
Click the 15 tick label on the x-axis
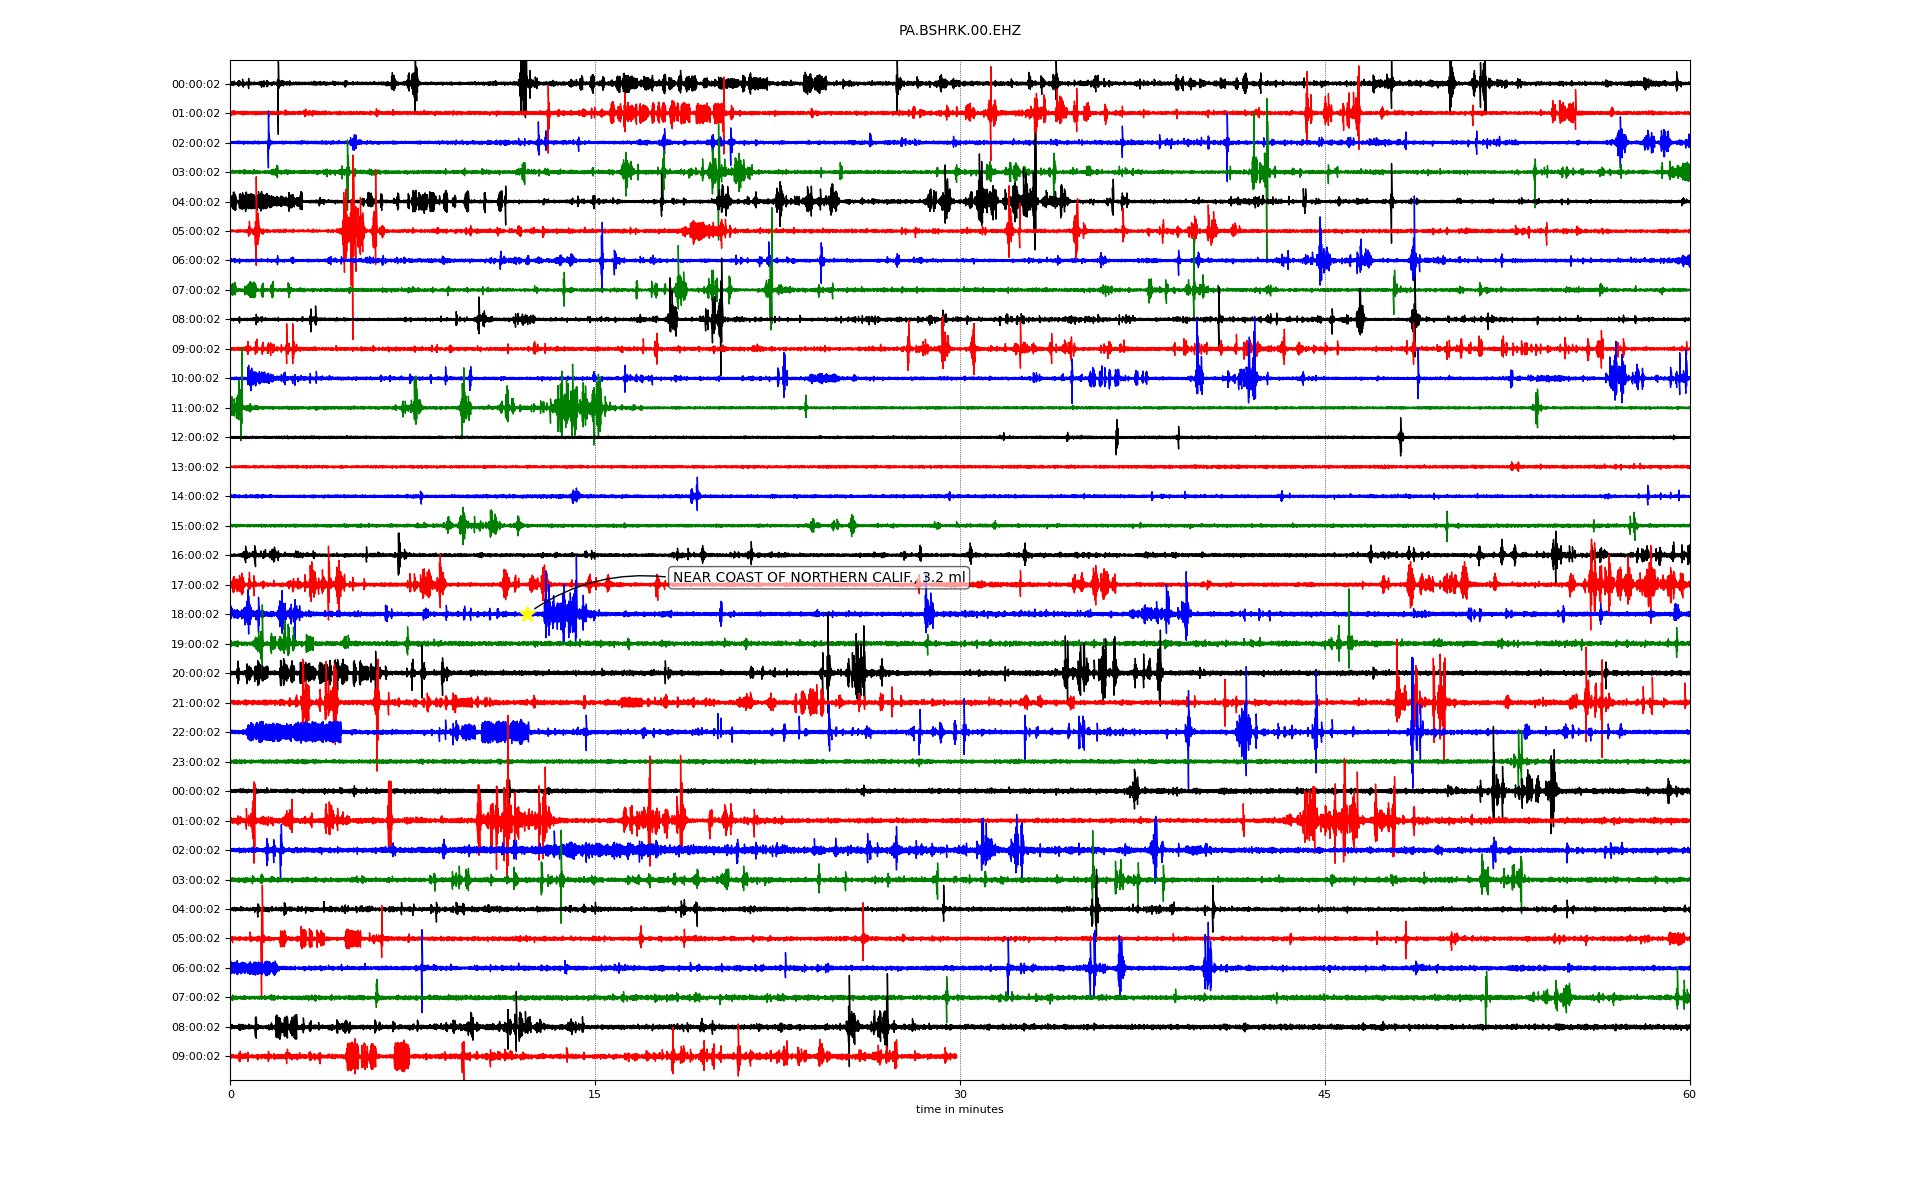595,1094
